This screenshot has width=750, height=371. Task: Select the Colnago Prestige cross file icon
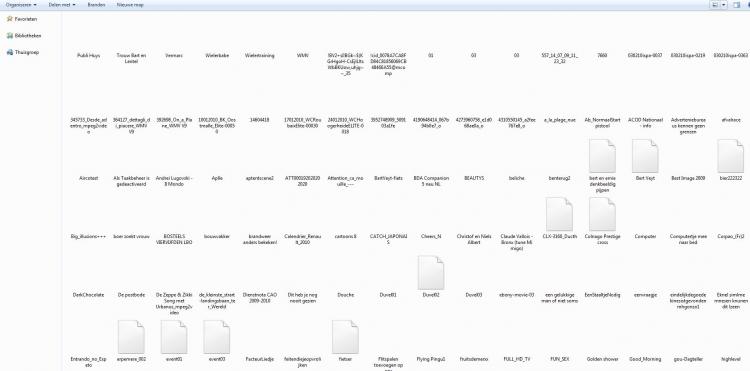coord(603,214)
